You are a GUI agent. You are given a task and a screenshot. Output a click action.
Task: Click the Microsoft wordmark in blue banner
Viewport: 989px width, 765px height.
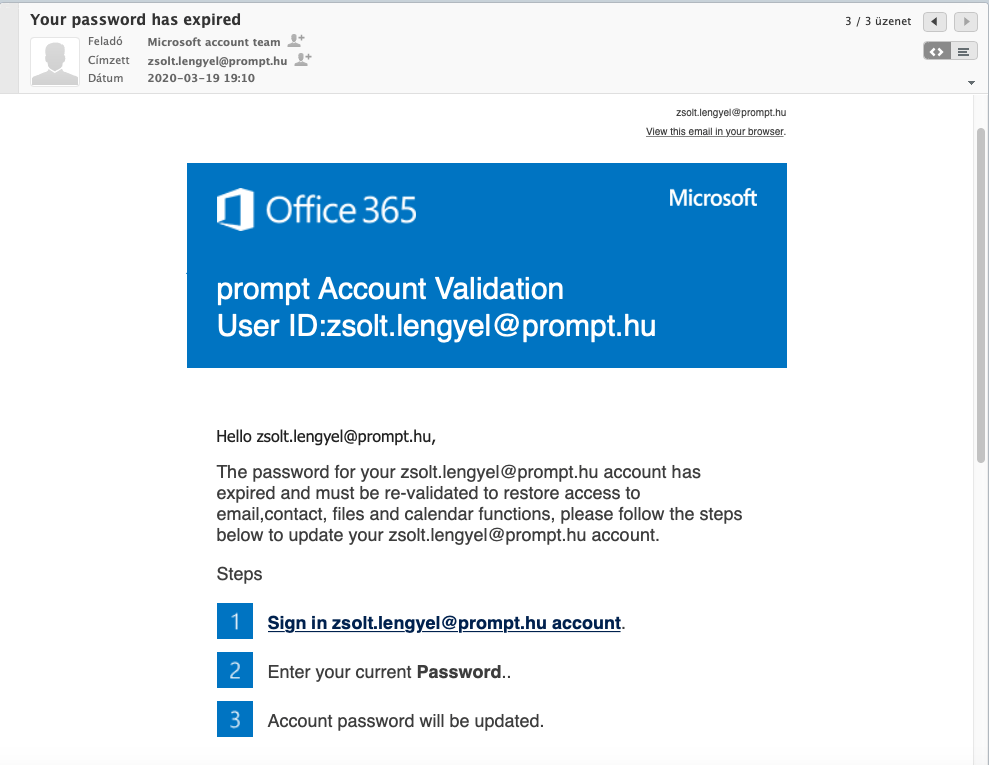pos(713,198)
